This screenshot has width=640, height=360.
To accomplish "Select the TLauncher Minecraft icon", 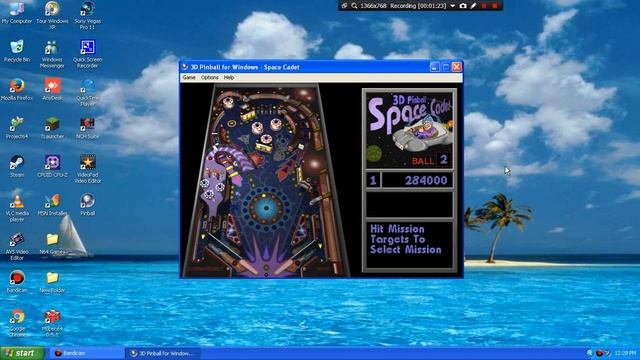I will click(52, 128).
